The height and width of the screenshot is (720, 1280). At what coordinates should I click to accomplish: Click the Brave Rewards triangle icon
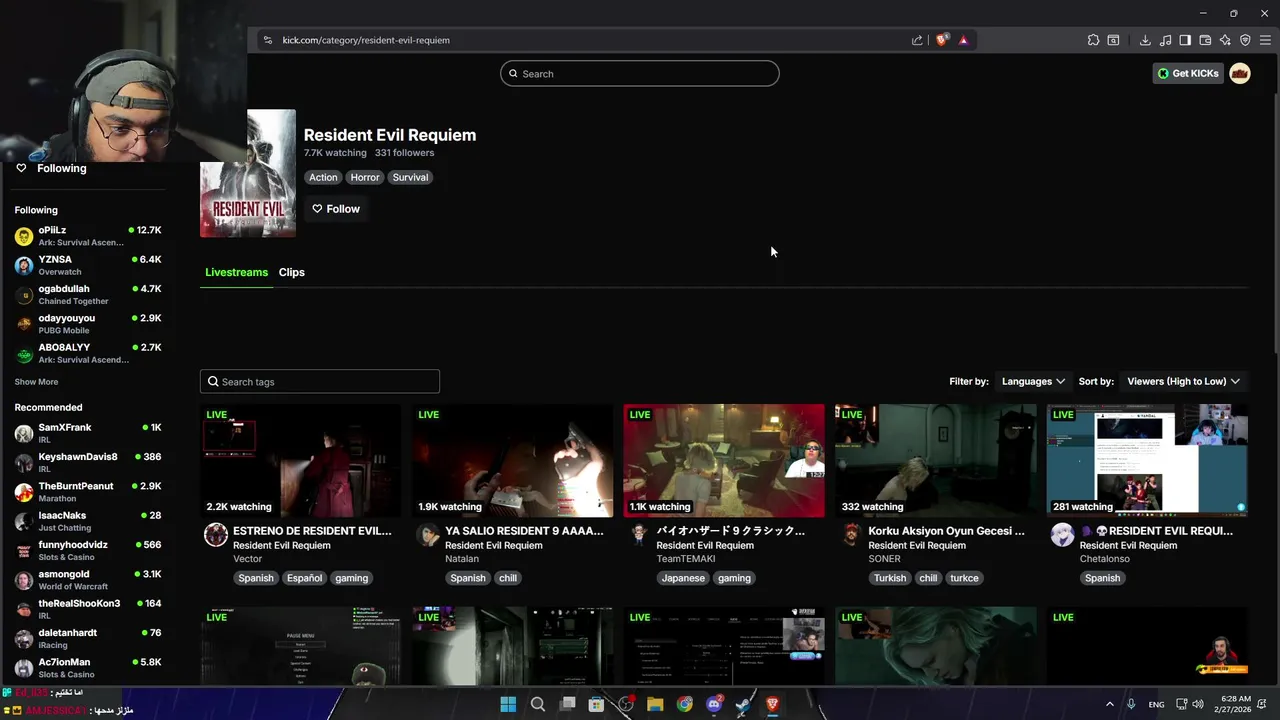point(963,40)
